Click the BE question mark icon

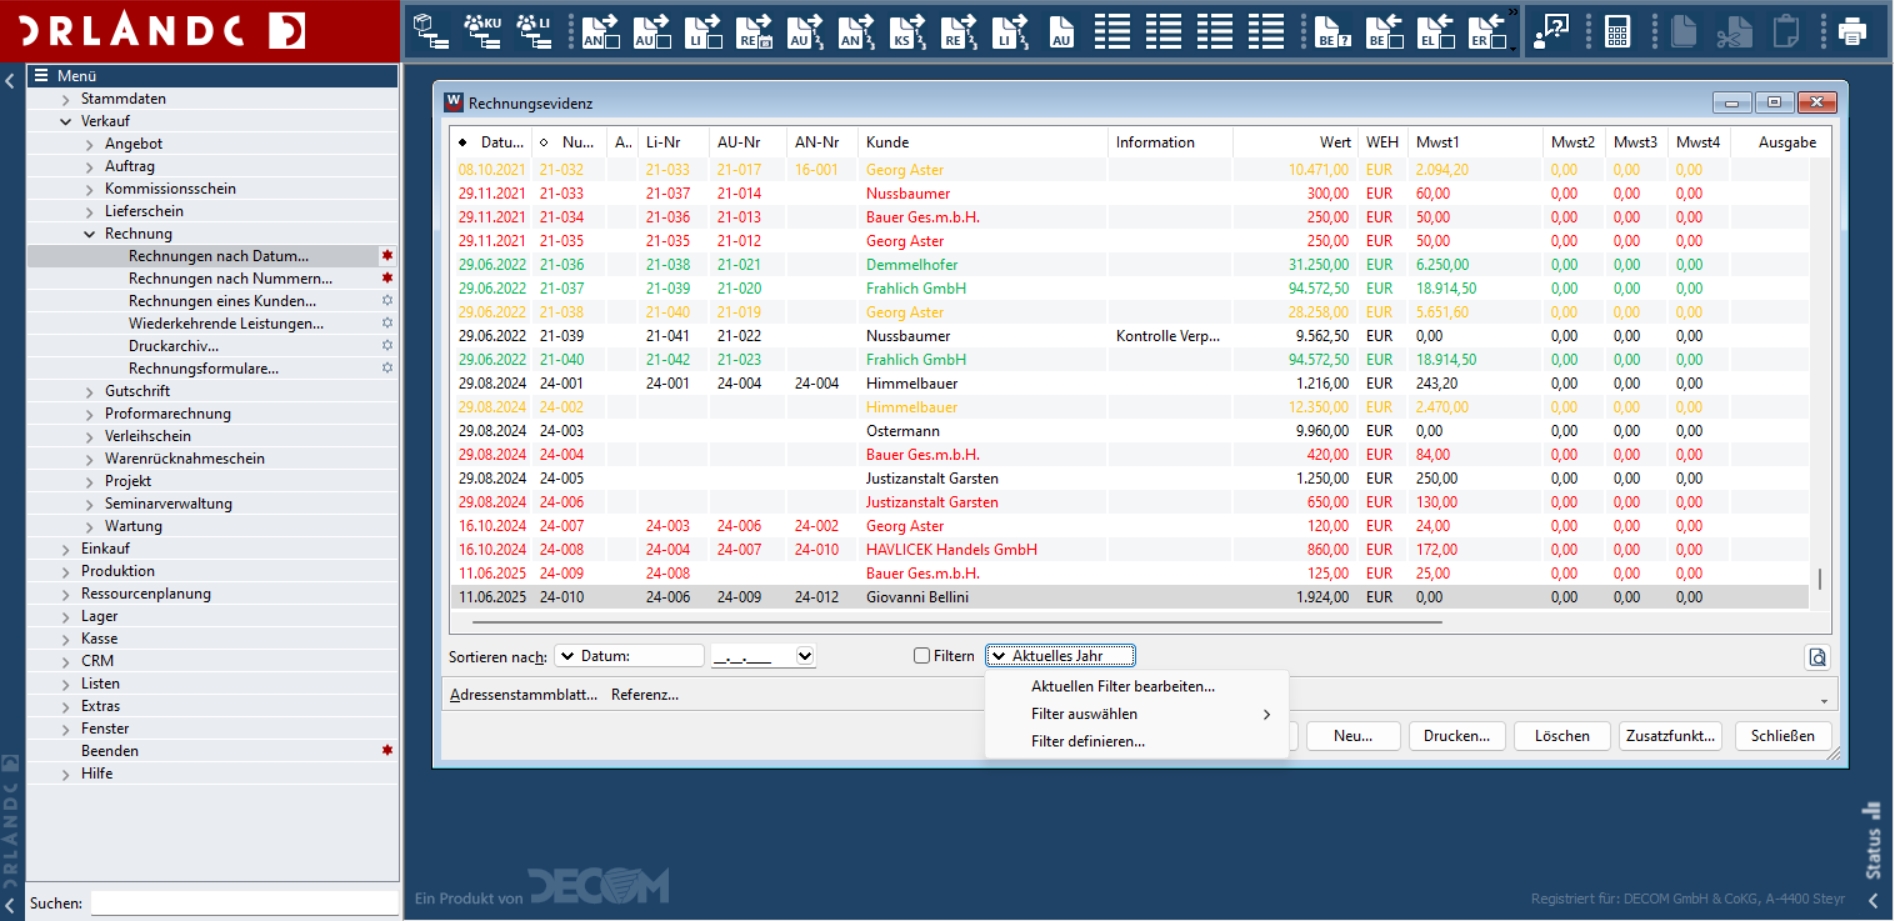click(1333, 31)
